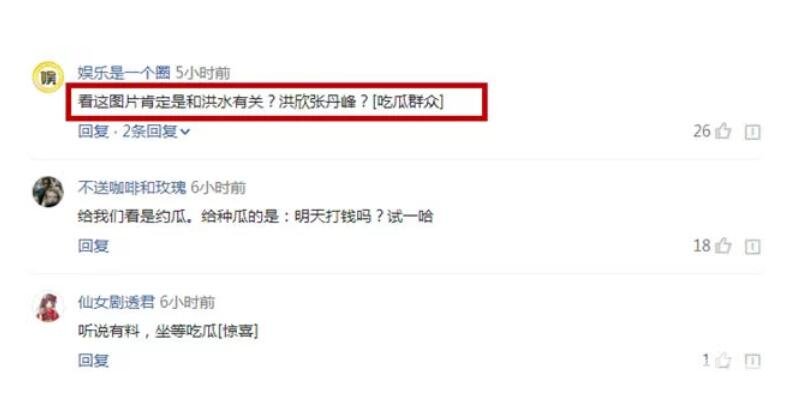Open the username 仙女剧透君 profile

[x=116, y=302]
